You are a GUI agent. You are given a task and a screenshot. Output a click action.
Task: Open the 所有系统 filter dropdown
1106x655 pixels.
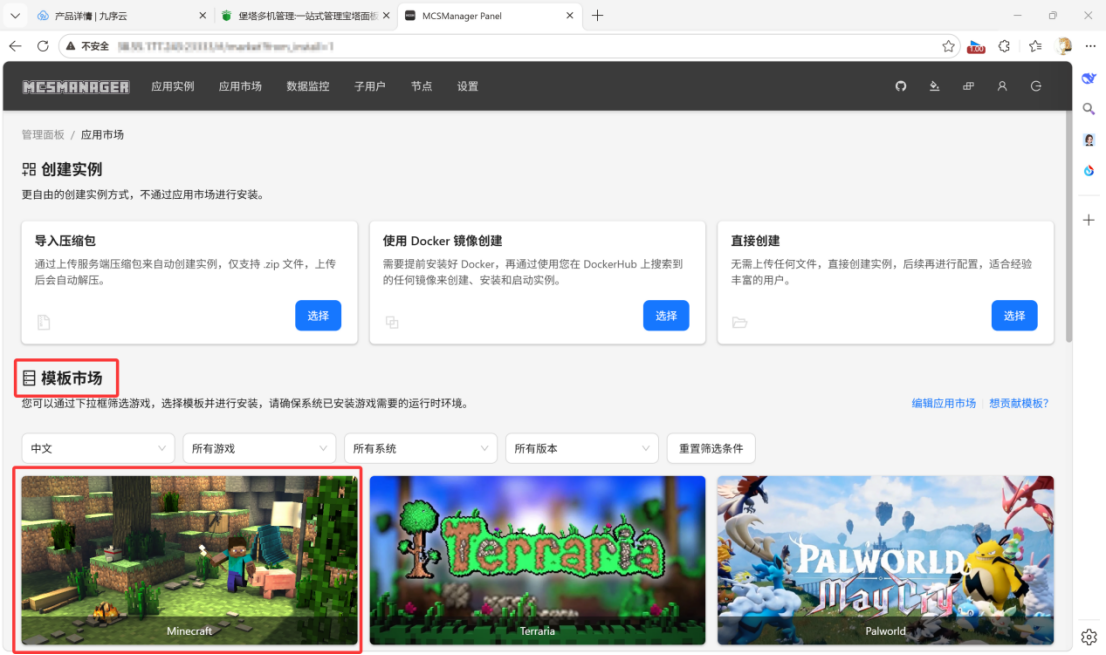pyautogui.click(x=420, y=448)
